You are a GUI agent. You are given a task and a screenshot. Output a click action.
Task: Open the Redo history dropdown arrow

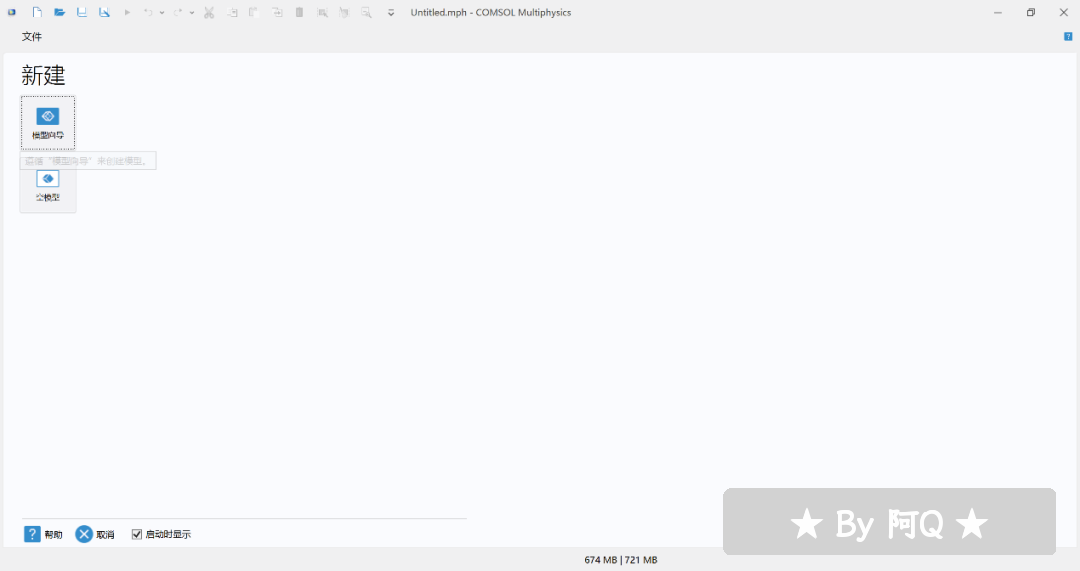(191, 12)
